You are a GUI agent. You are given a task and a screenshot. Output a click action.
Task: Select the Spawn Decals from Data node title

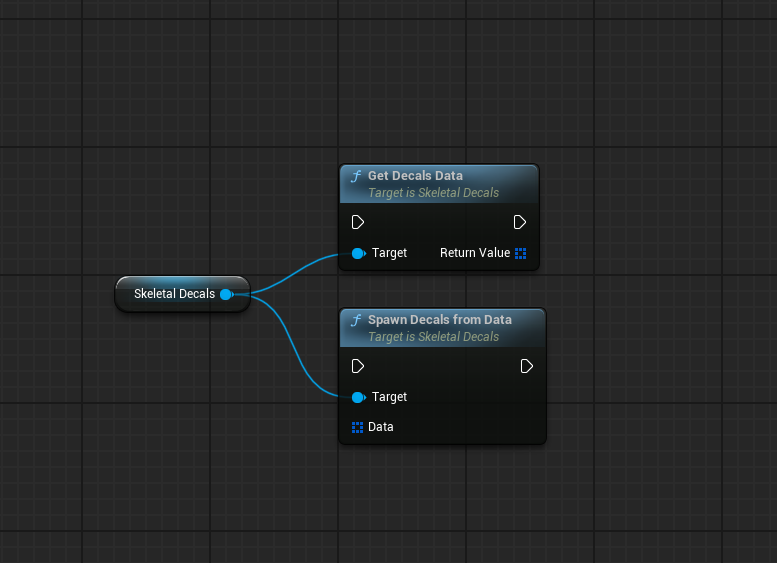(440, 320)
